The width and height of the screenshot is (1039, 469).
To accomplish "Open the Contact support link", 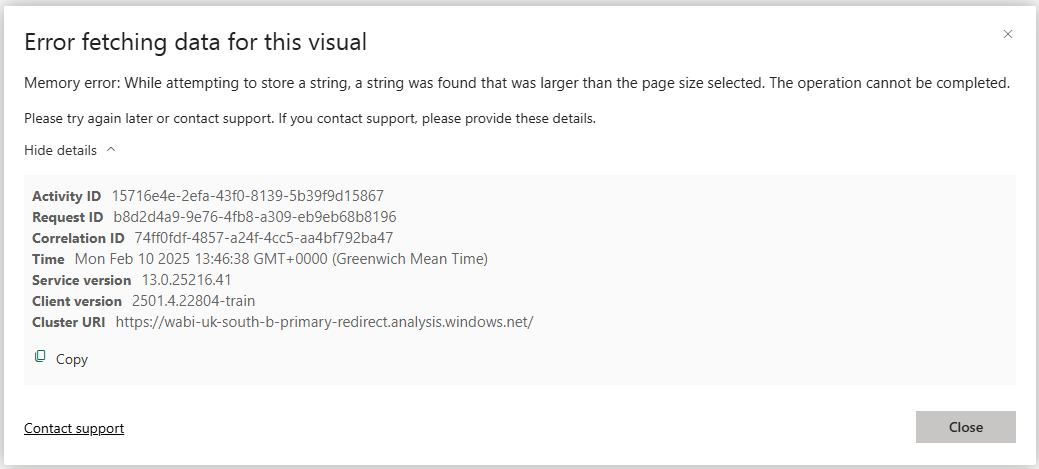I will click(x=74, y=428).
